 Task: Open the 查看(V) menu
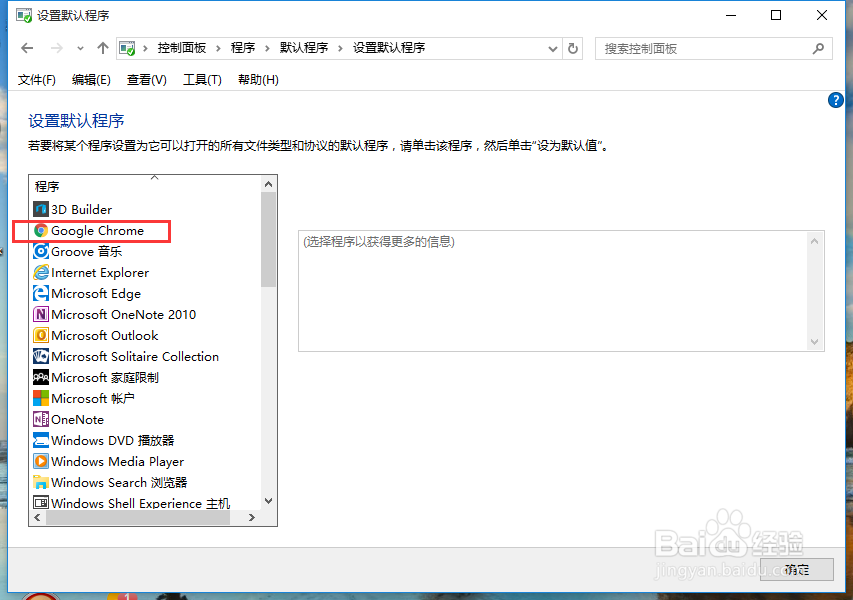(146, 80)
